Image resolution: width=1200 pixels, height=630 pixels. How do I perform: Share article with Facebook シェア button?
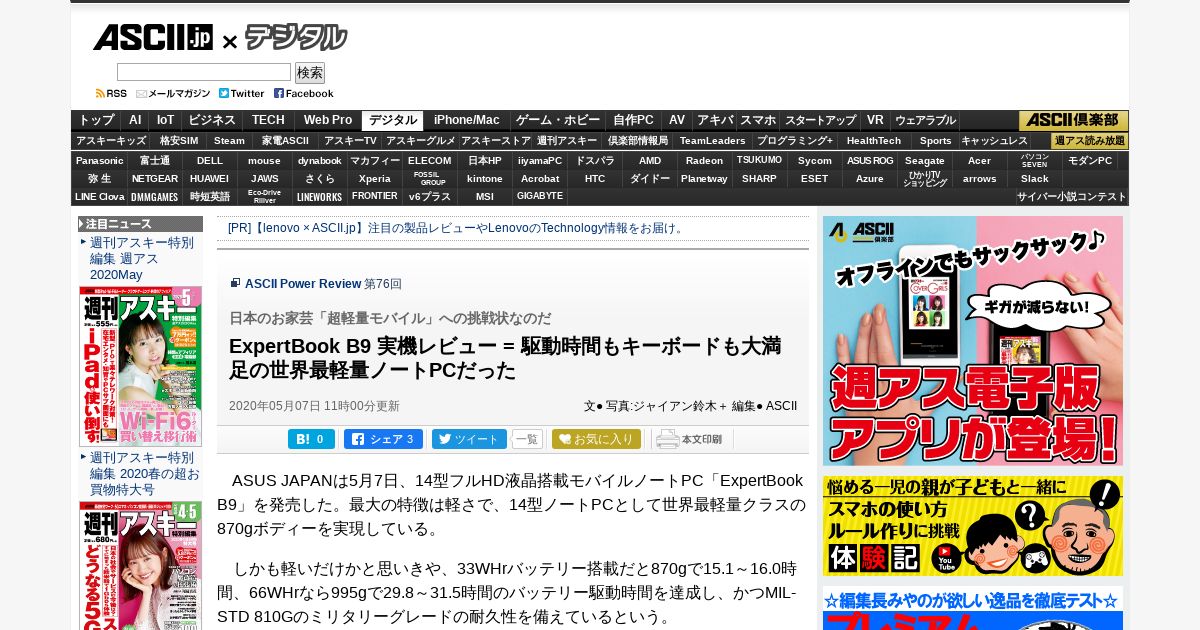point(383,439)
